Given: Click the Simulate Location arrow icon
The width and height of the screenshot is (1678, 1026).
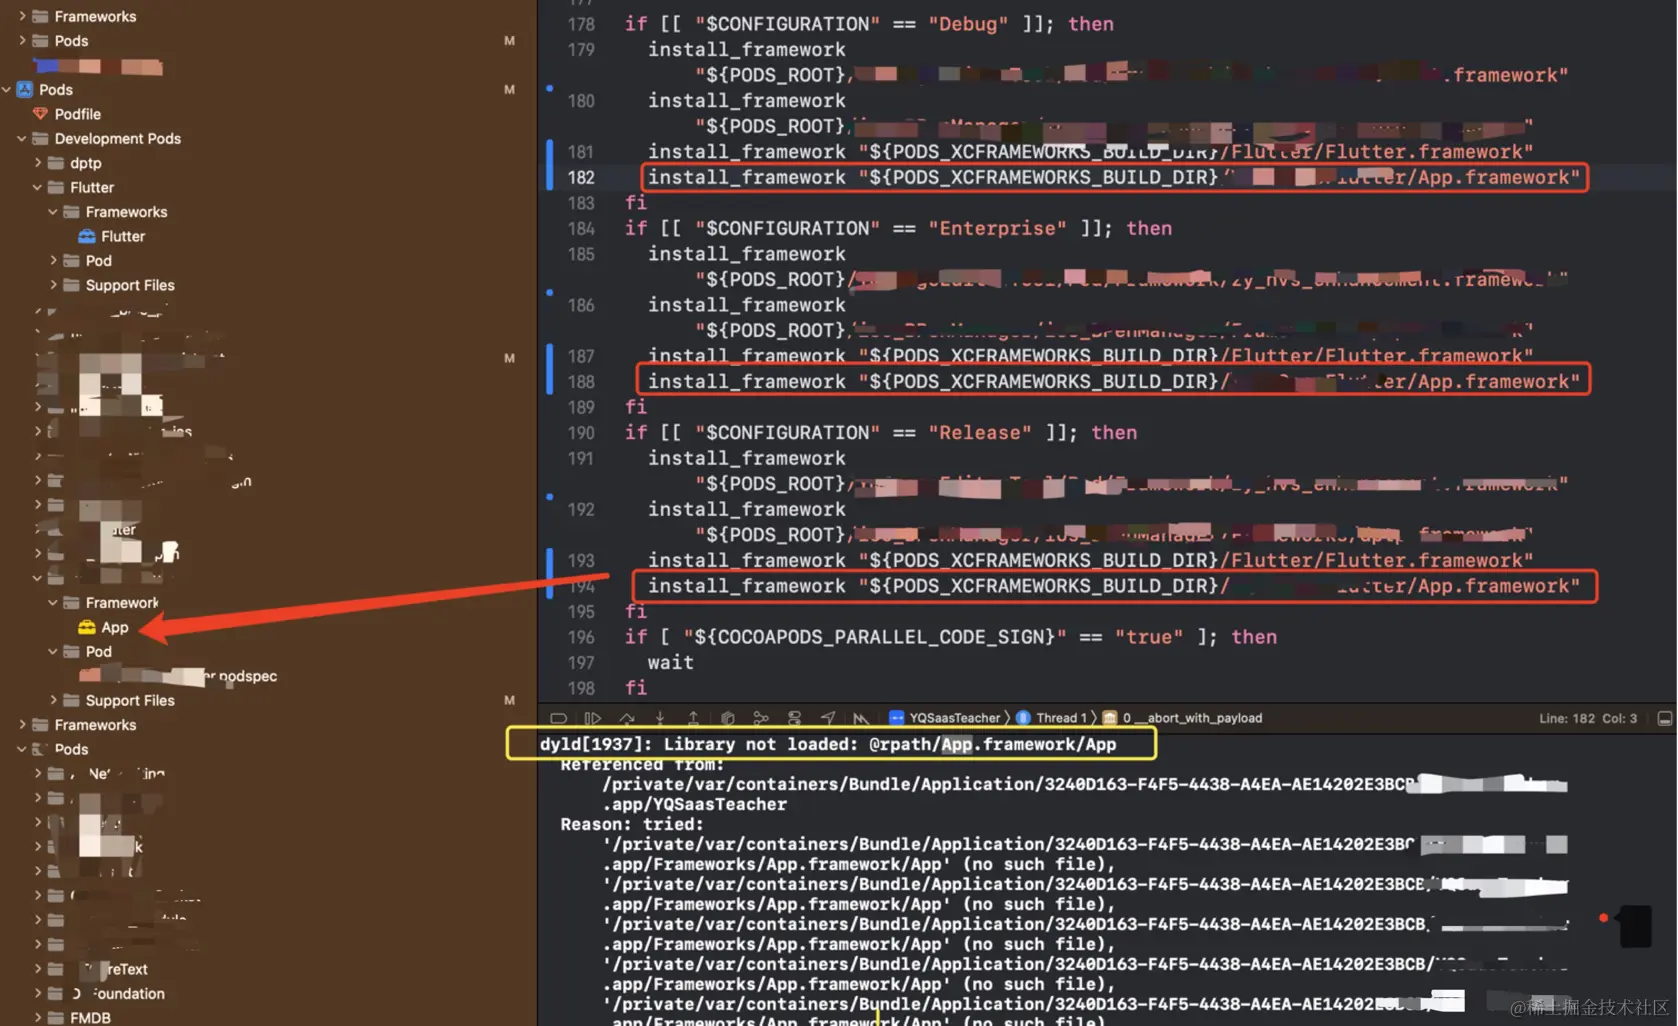Looking at the screenshot, I should pos(828,718).
